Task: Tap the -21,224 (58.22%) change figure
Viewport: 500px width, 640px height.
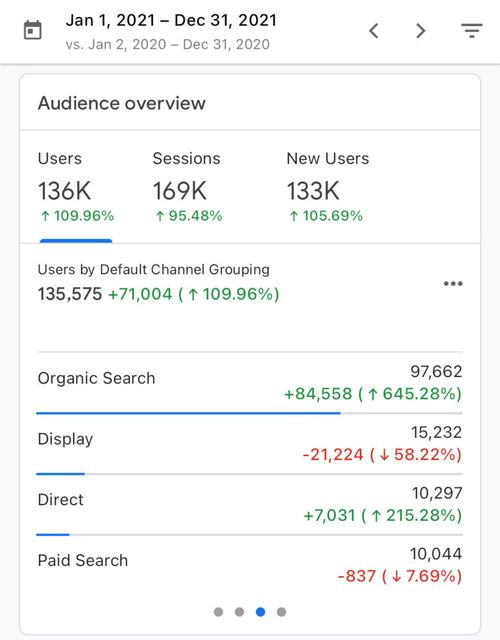Action: point(382,454)
